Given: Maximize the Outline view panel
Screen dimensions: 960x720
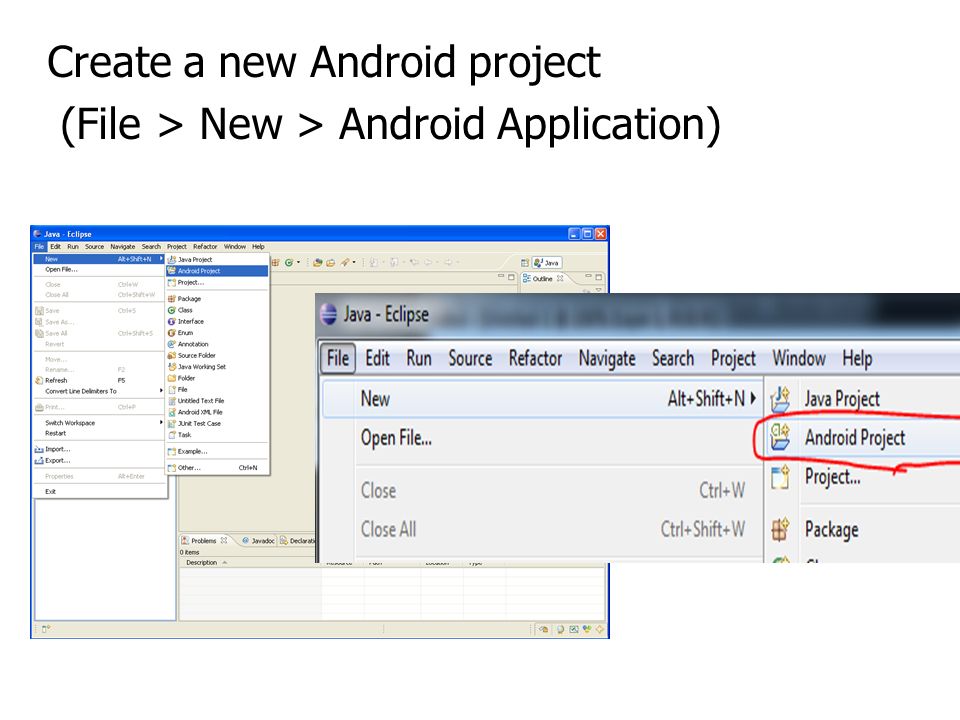Looking at the screenshot, I should [599, 277].
